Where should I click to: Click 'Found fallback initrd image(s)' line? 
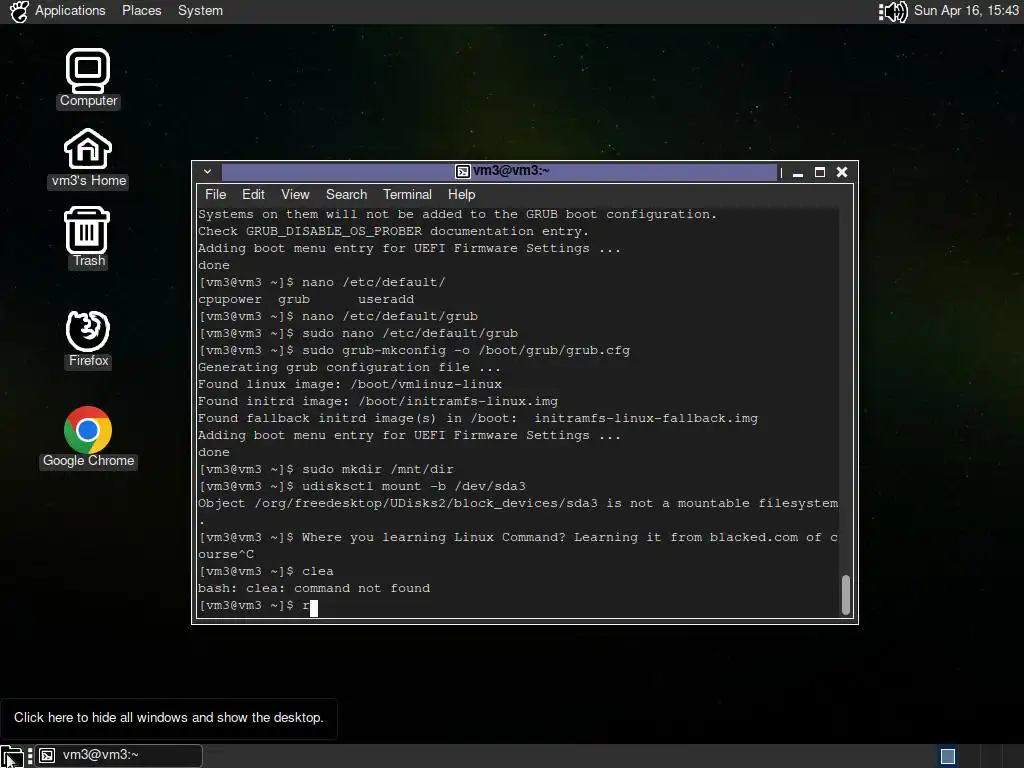(478, 419)
